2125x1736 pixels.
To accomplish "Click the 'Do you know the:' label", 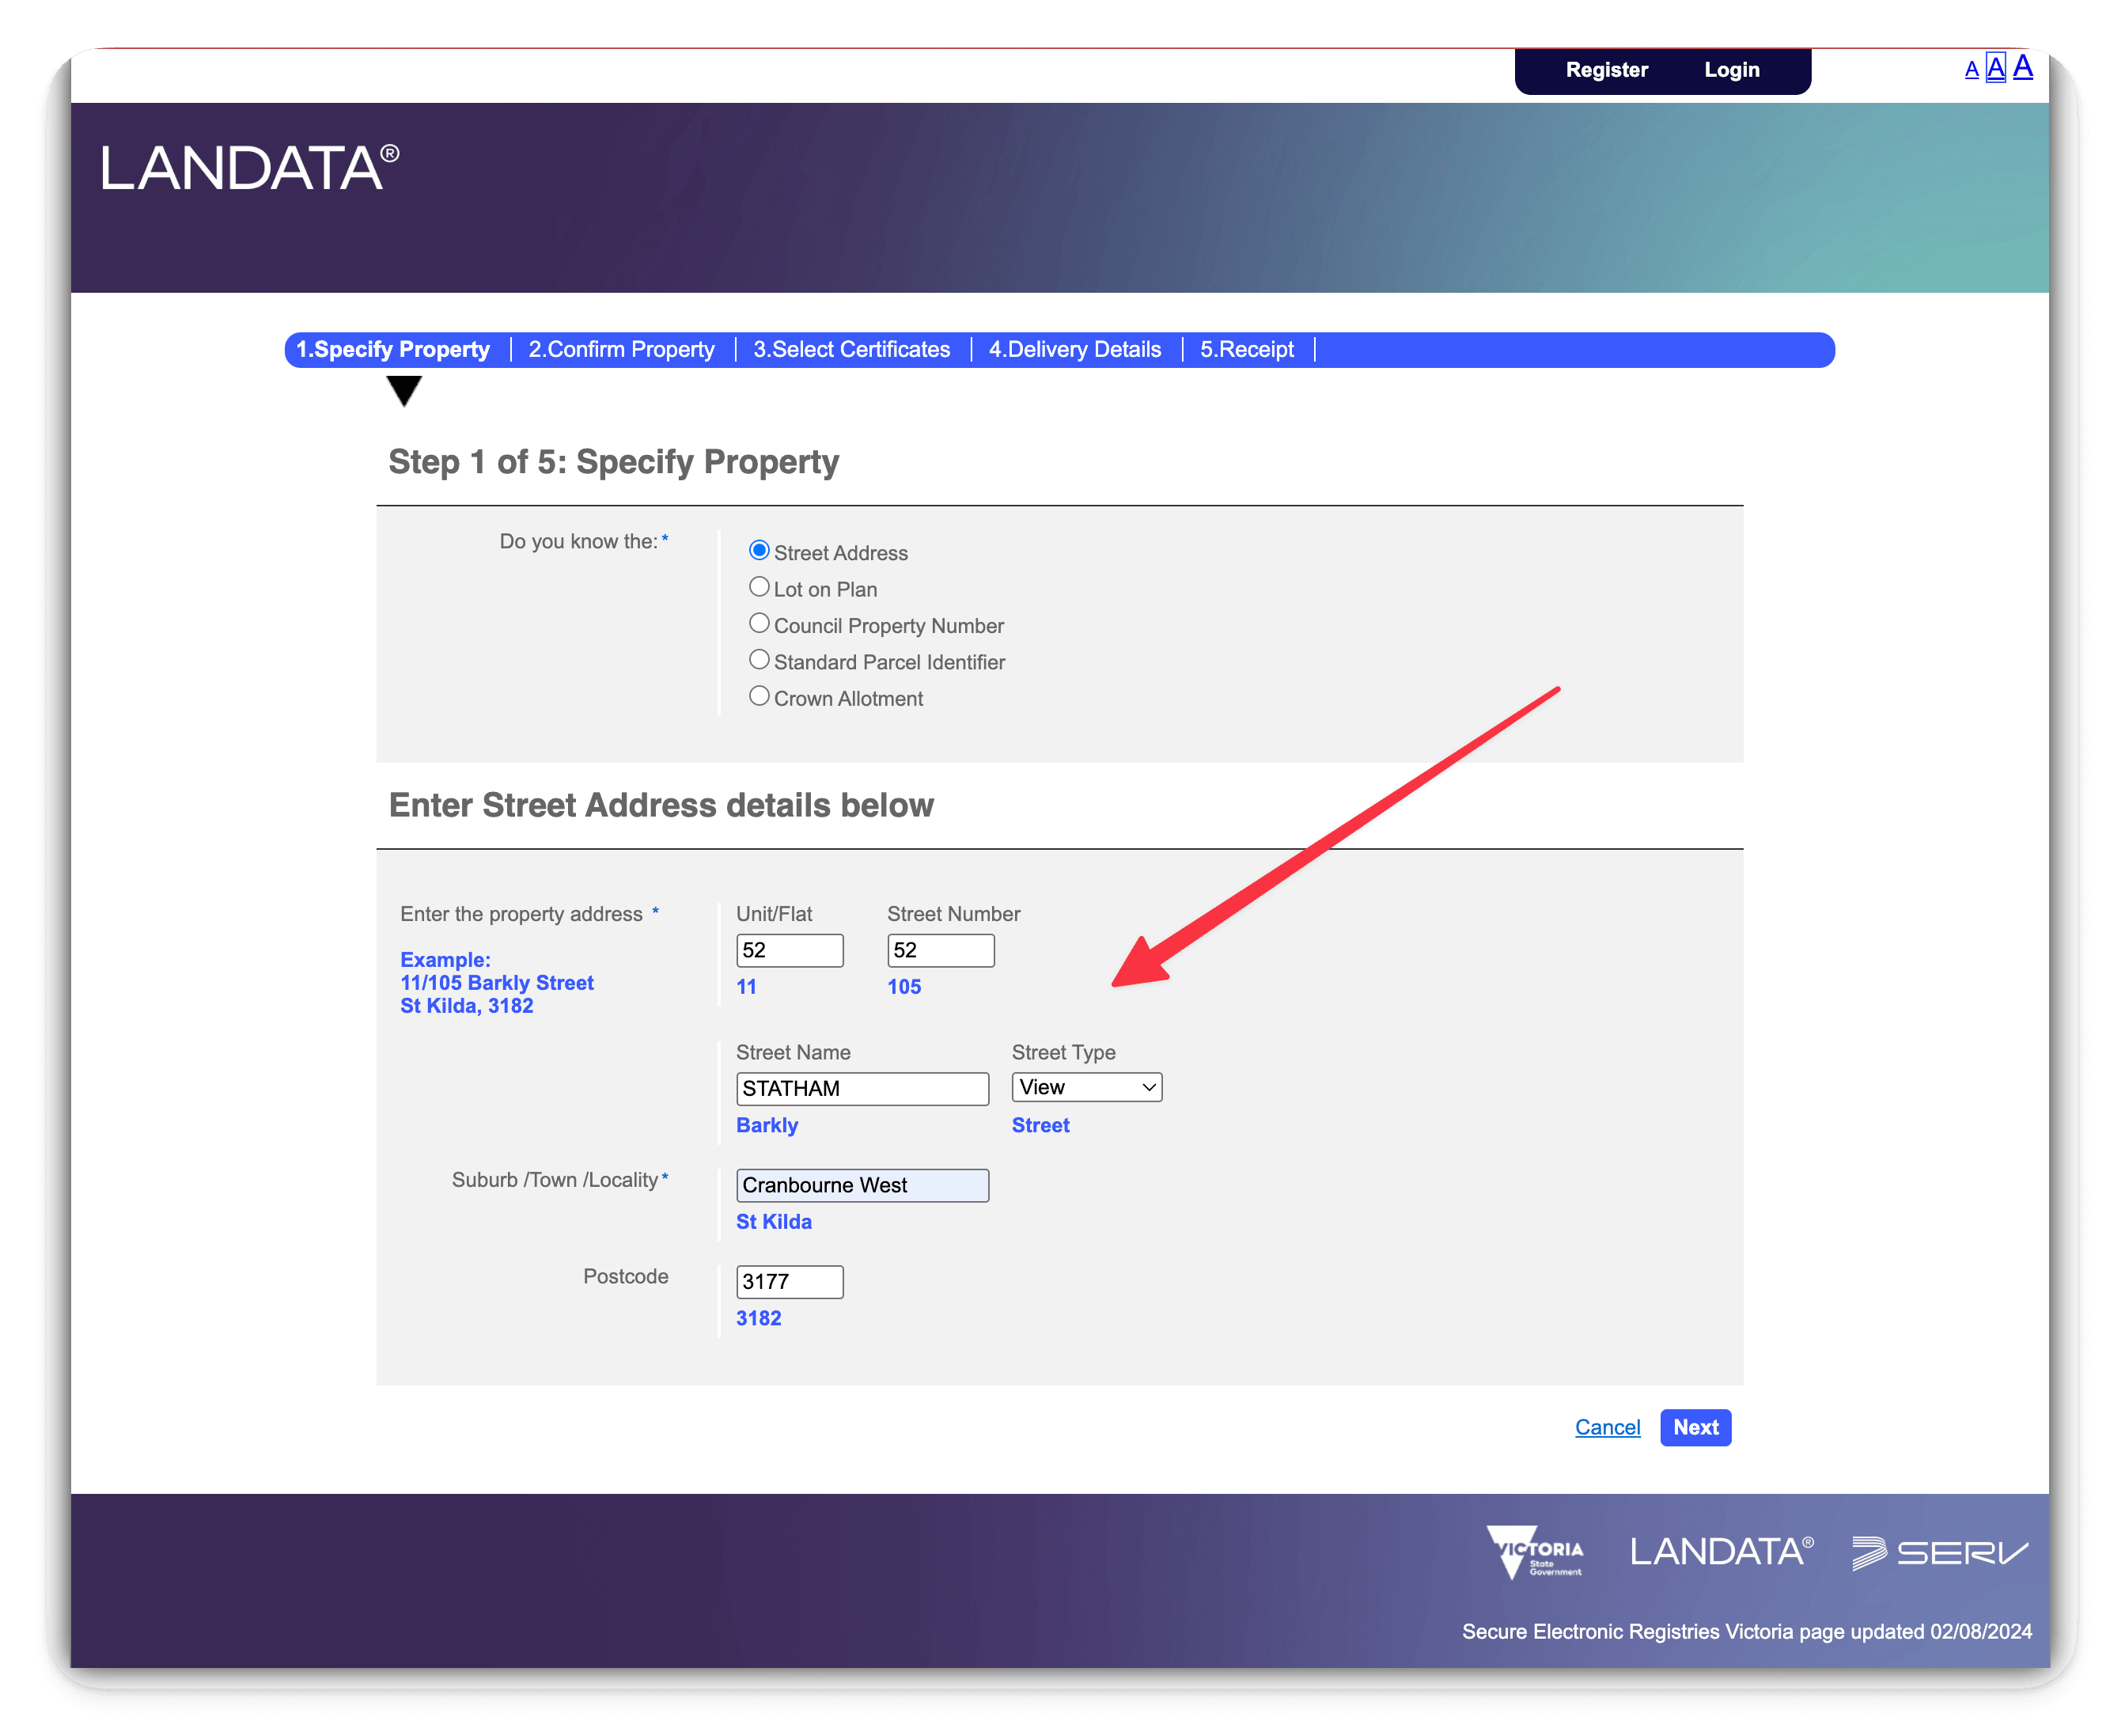I will click(x=578, y=542).
